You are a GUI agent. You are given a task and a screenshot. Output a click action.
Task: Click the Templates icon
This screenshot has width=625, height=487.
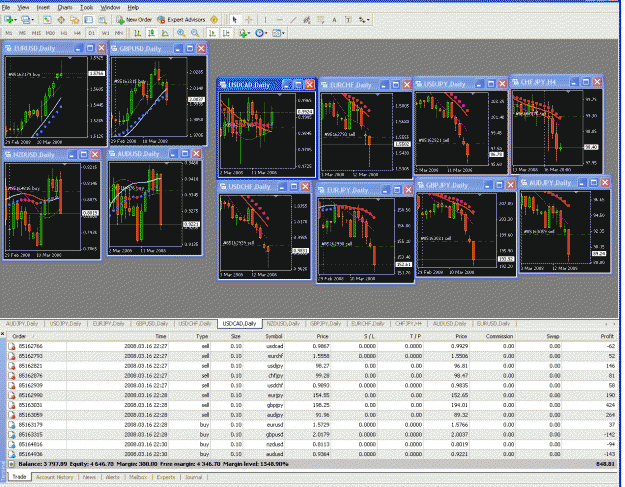coord(277,33)
